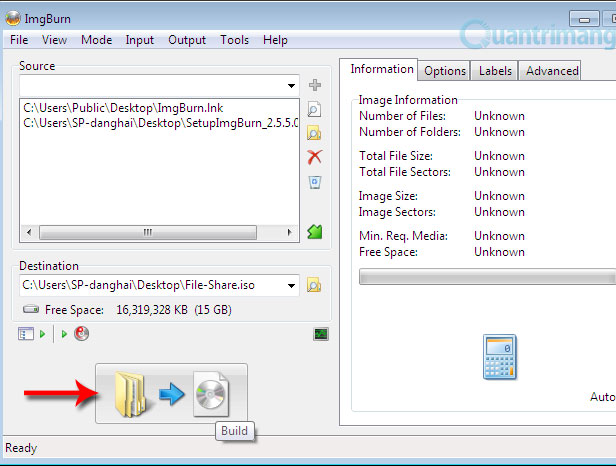Open the Source dropdown arrow
The image size is (616, 466).
pyautogui.click(x=291, y=86)
